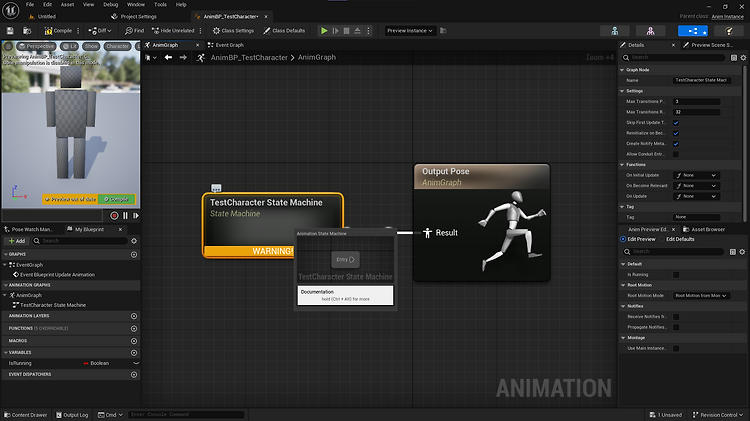This screenshot has height=421, width=750.
Task: Open the Tools menu
Action: pos(160,4)
